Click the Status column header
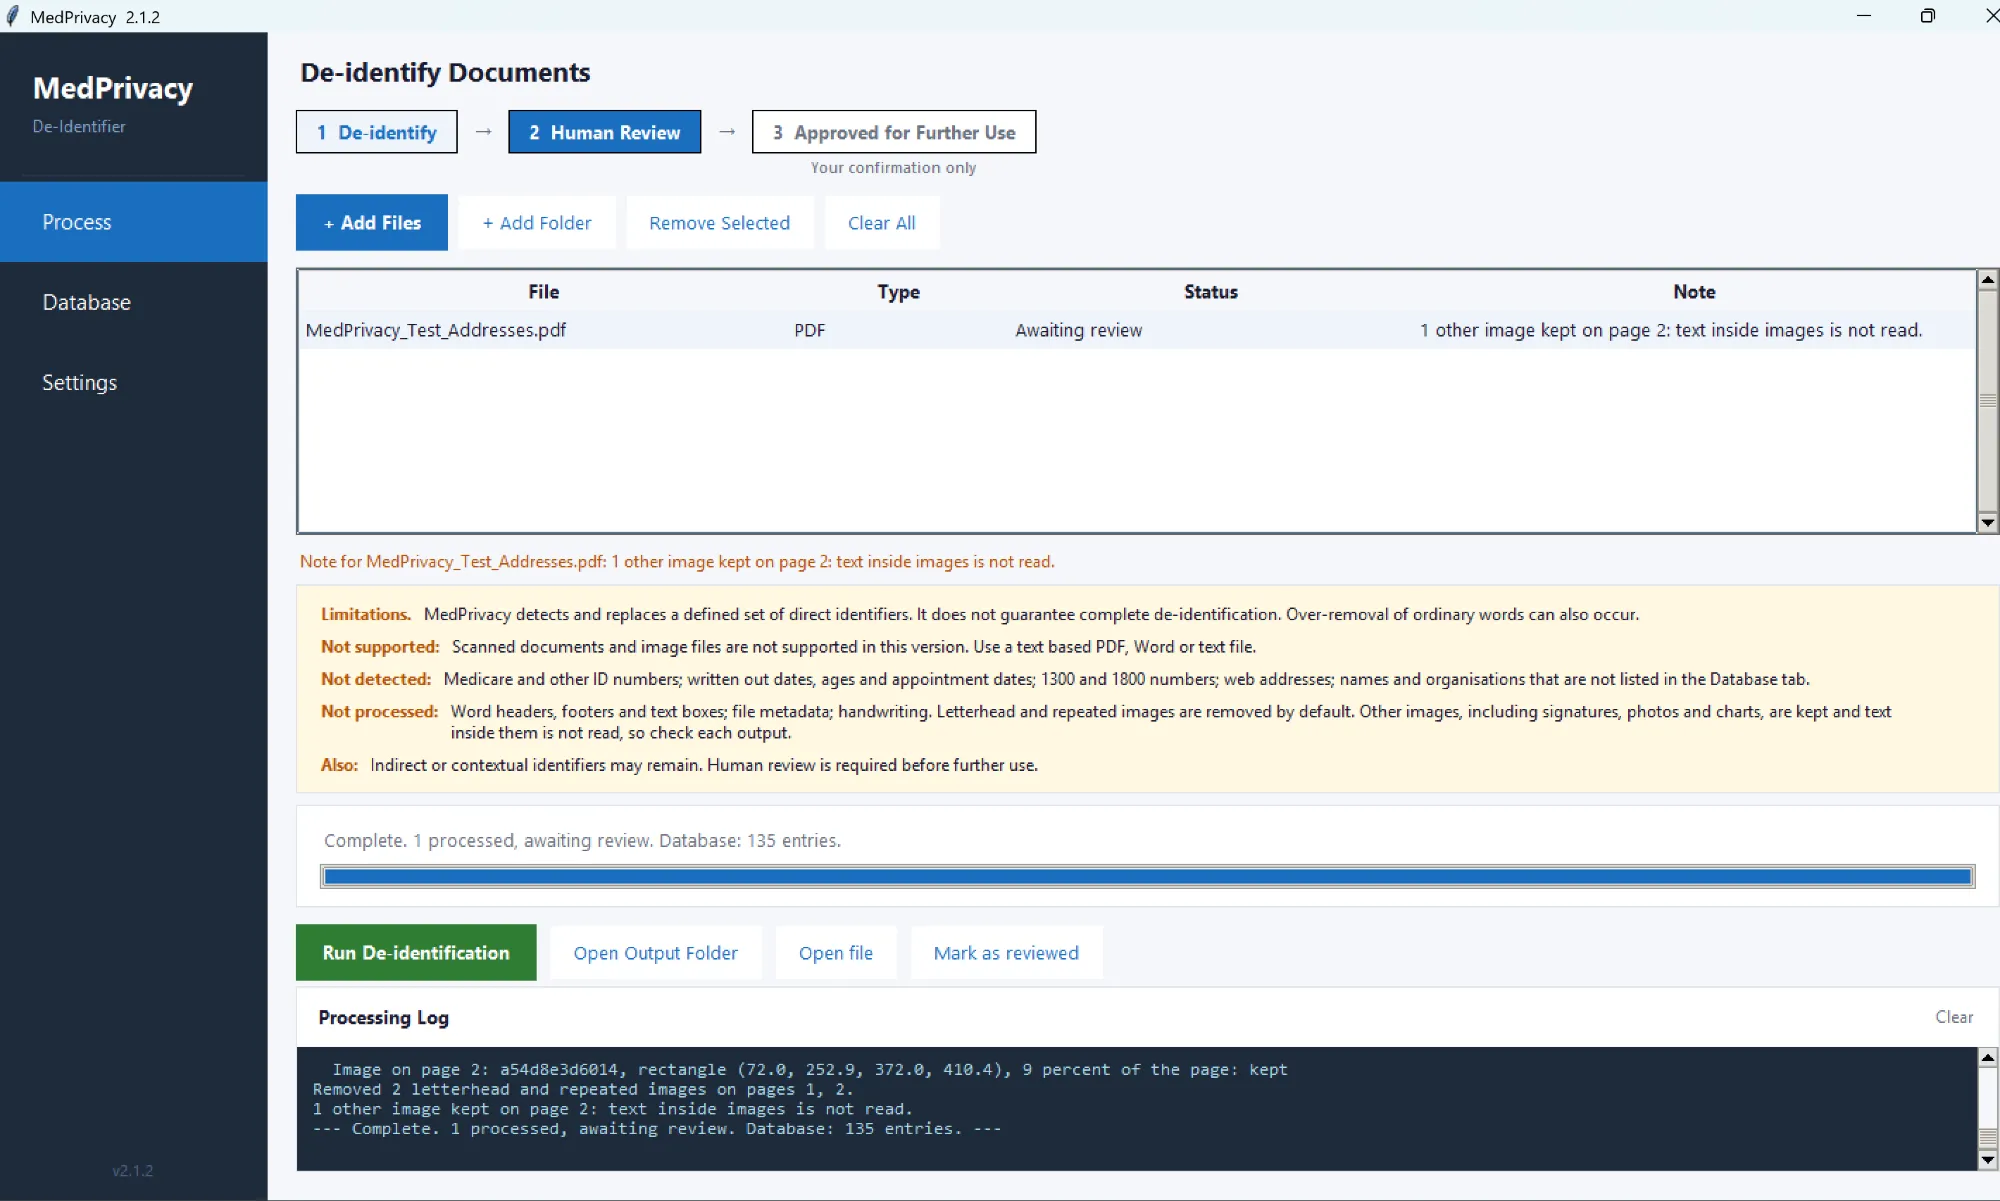This screenshot has height=1201, width=2000. click(1210, 292)
